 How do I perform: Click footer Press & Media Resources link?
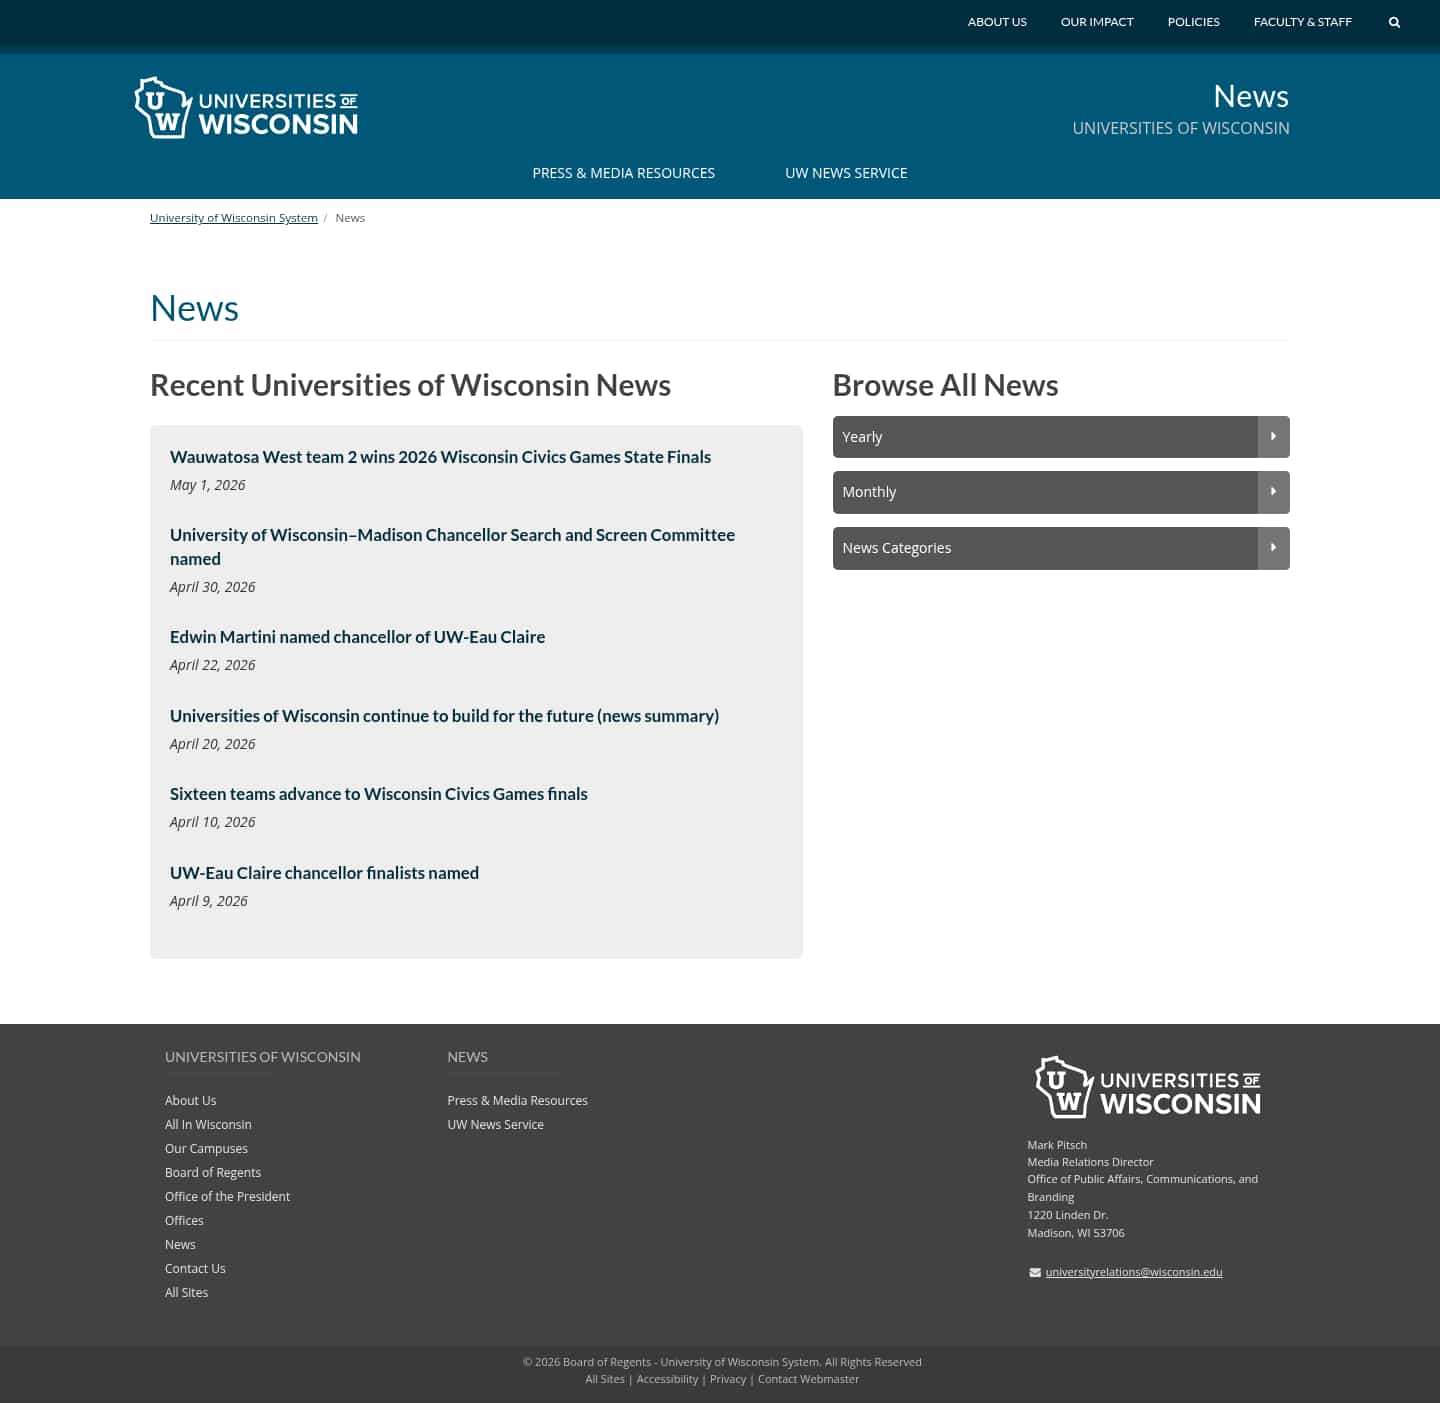517,1101
